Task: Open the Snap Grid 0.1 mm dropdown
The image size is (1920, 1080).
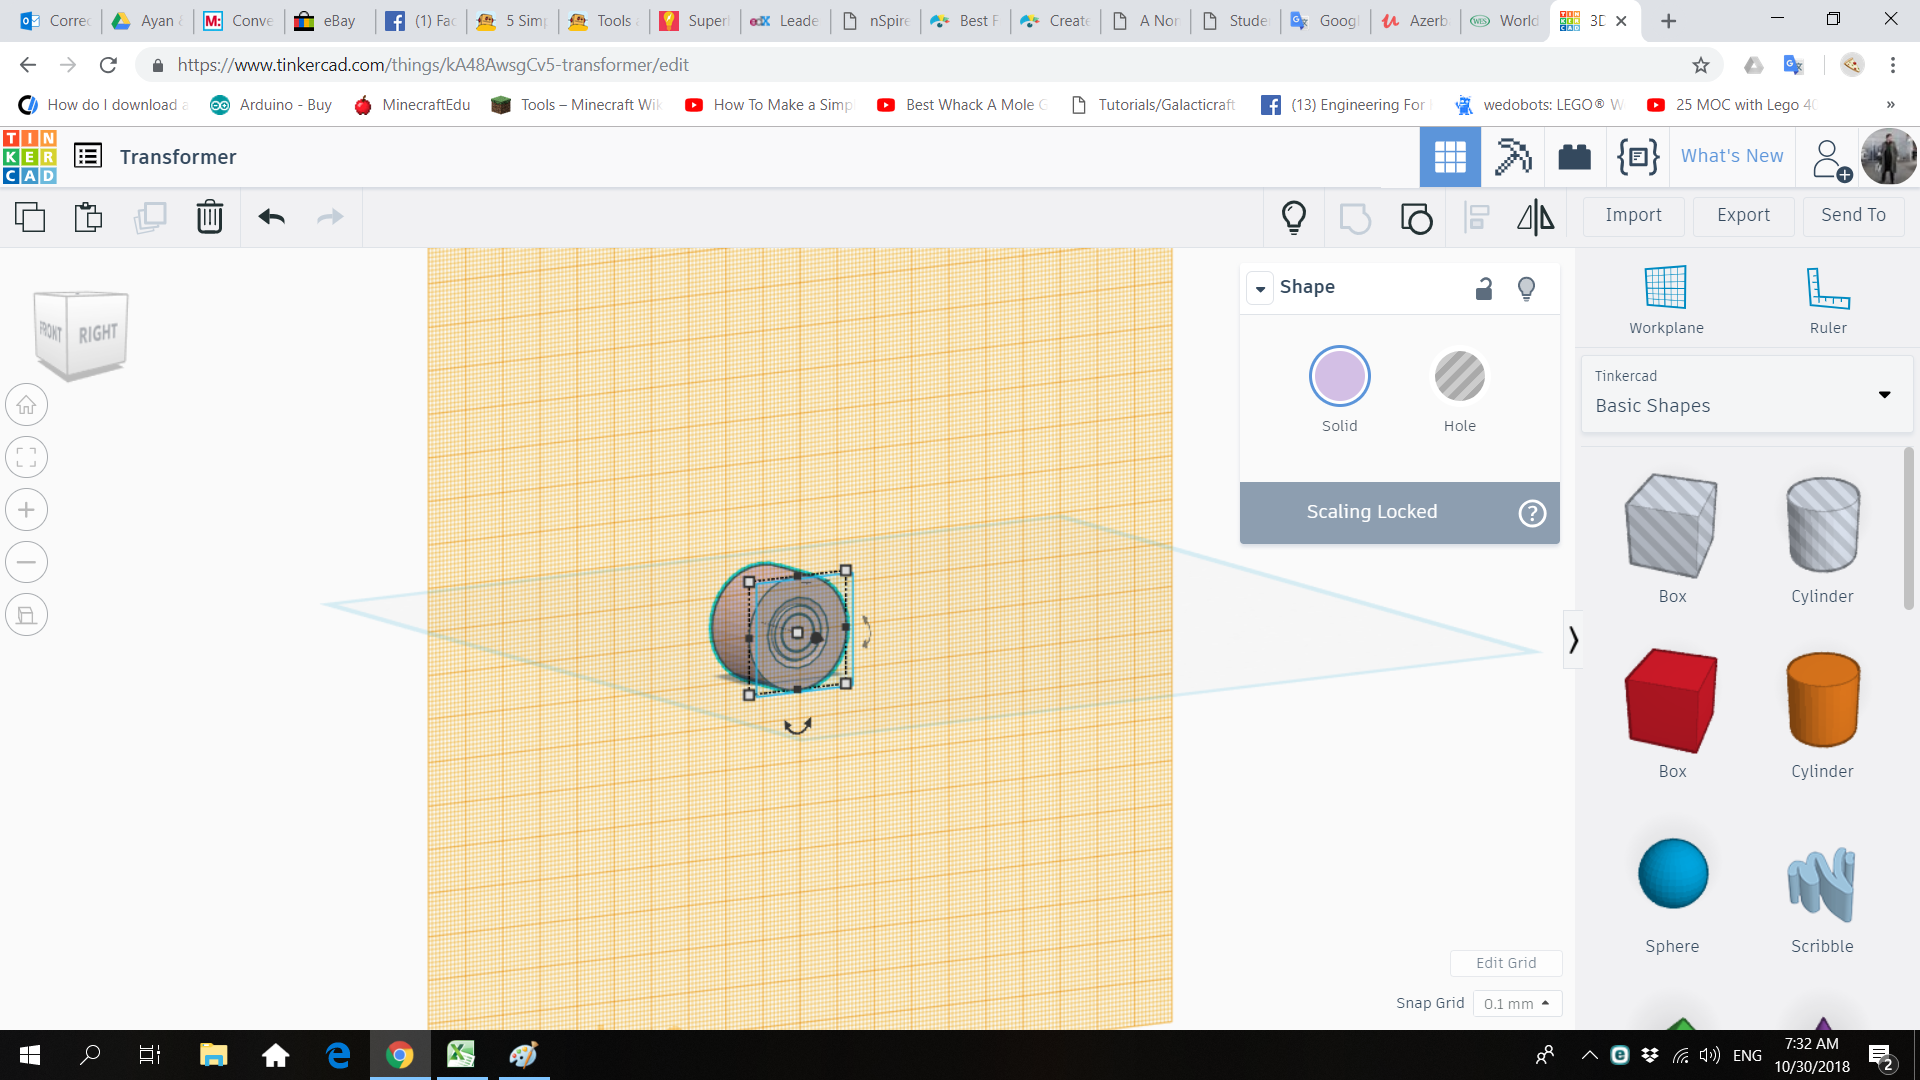Action: 1516,1003
